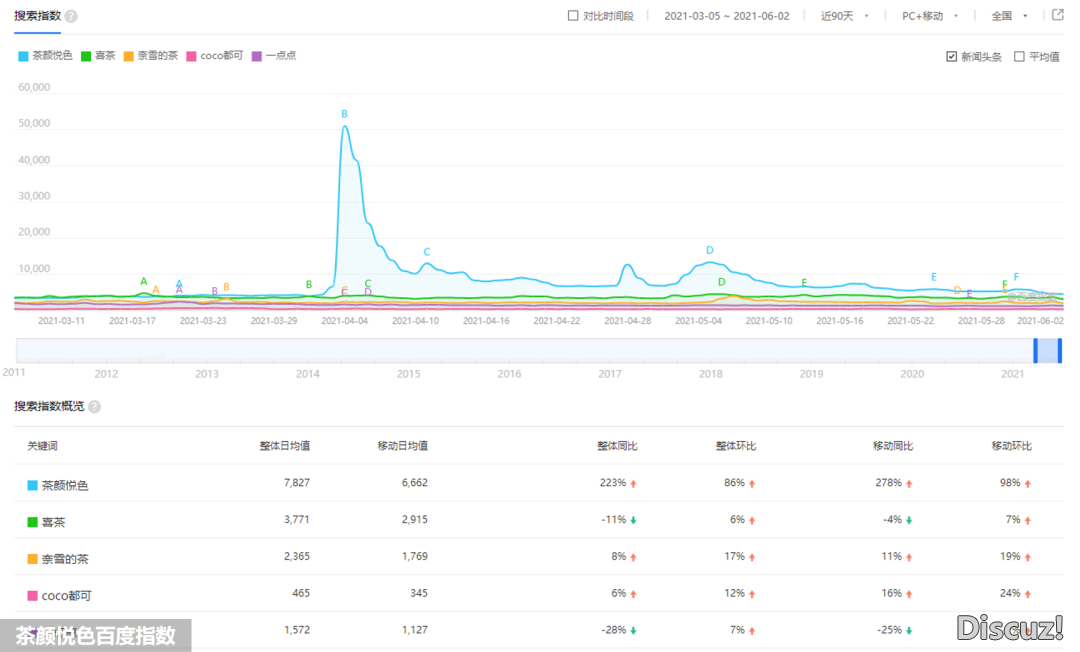This screenshot has height=652, width=1080.
Task: Toggle the 喜茶 series in the legend
Action: click(98, 56)
